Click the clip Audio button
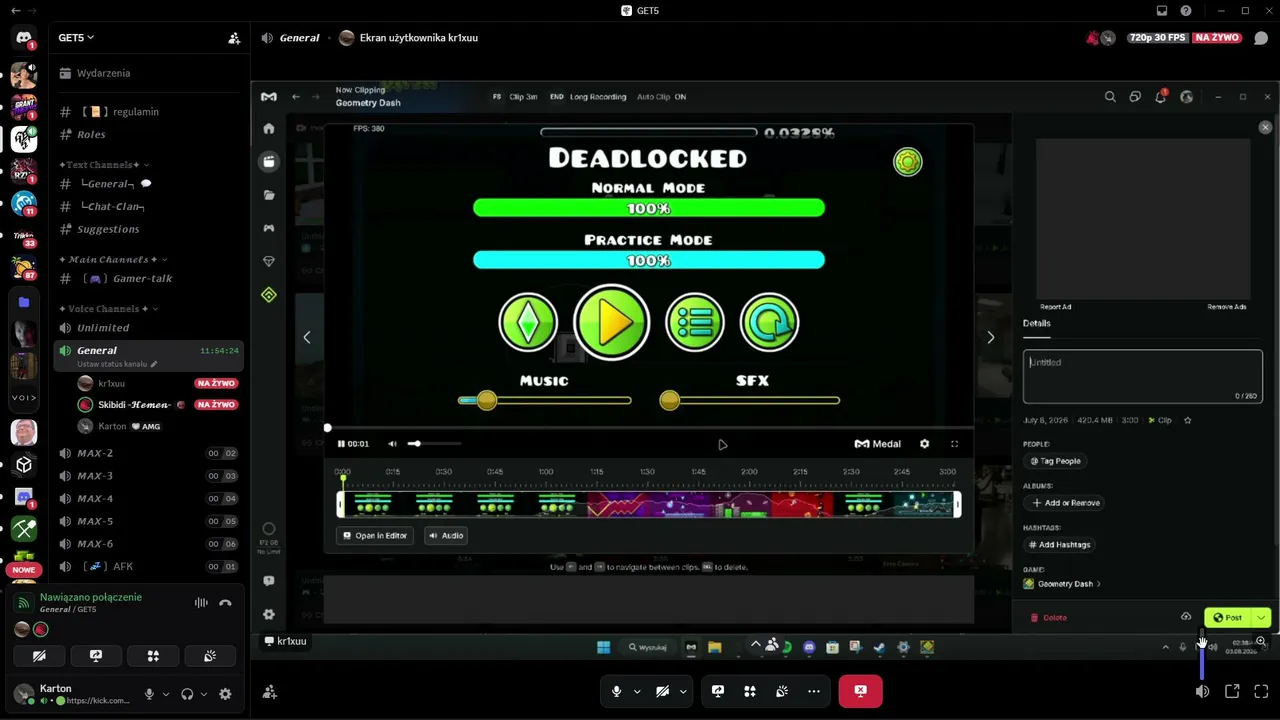 click(446, 536)
